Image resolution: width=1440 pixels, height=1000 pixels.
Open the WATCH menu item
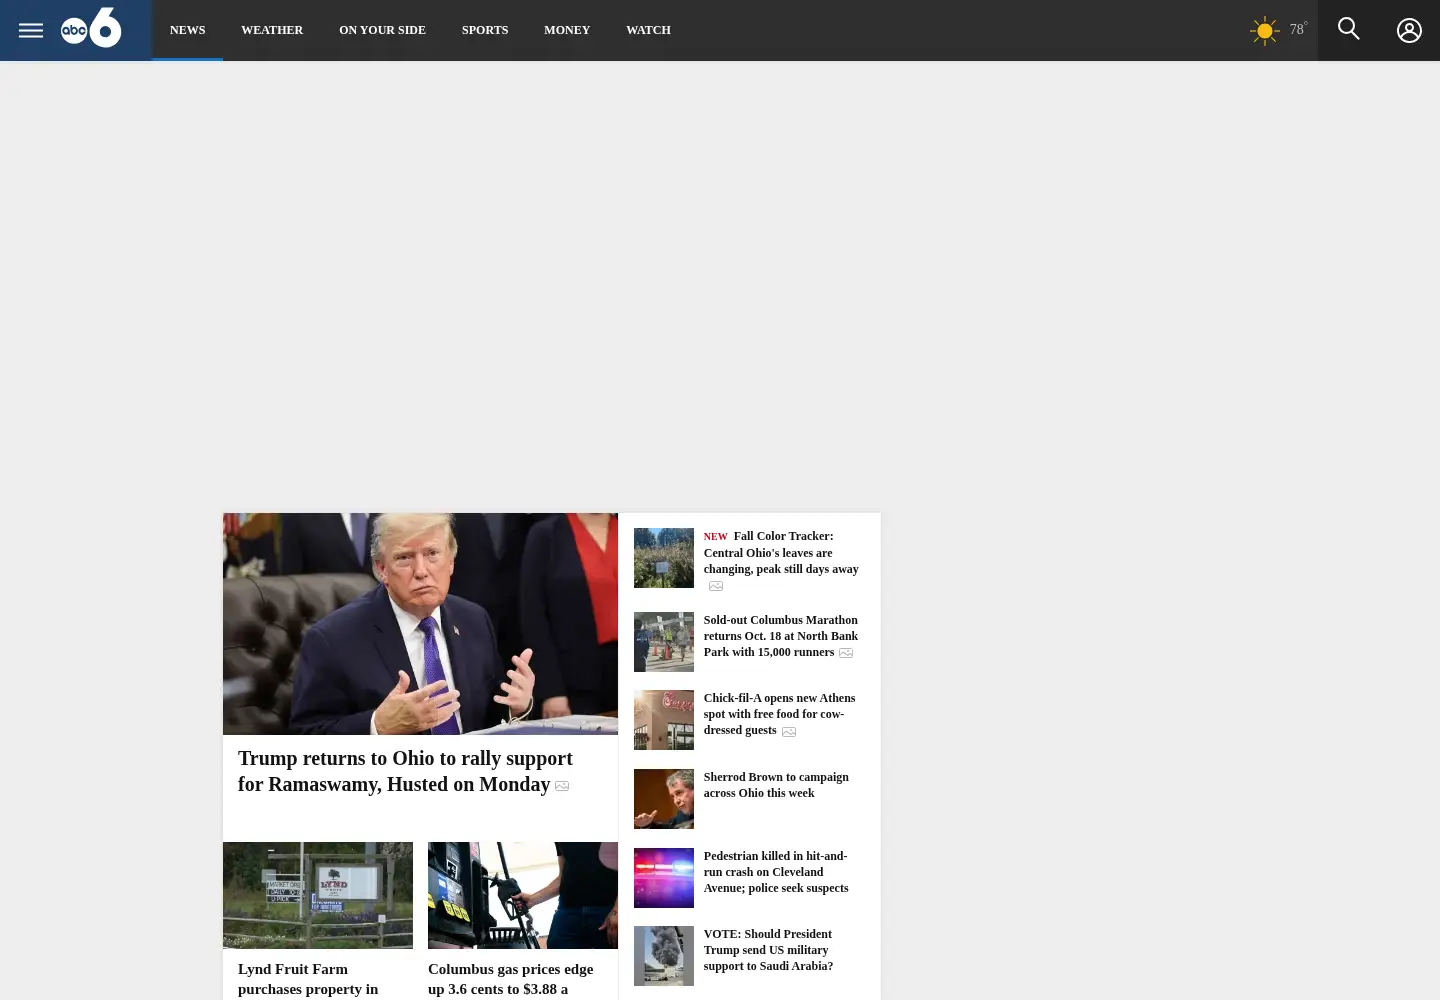tap(648, 30)
